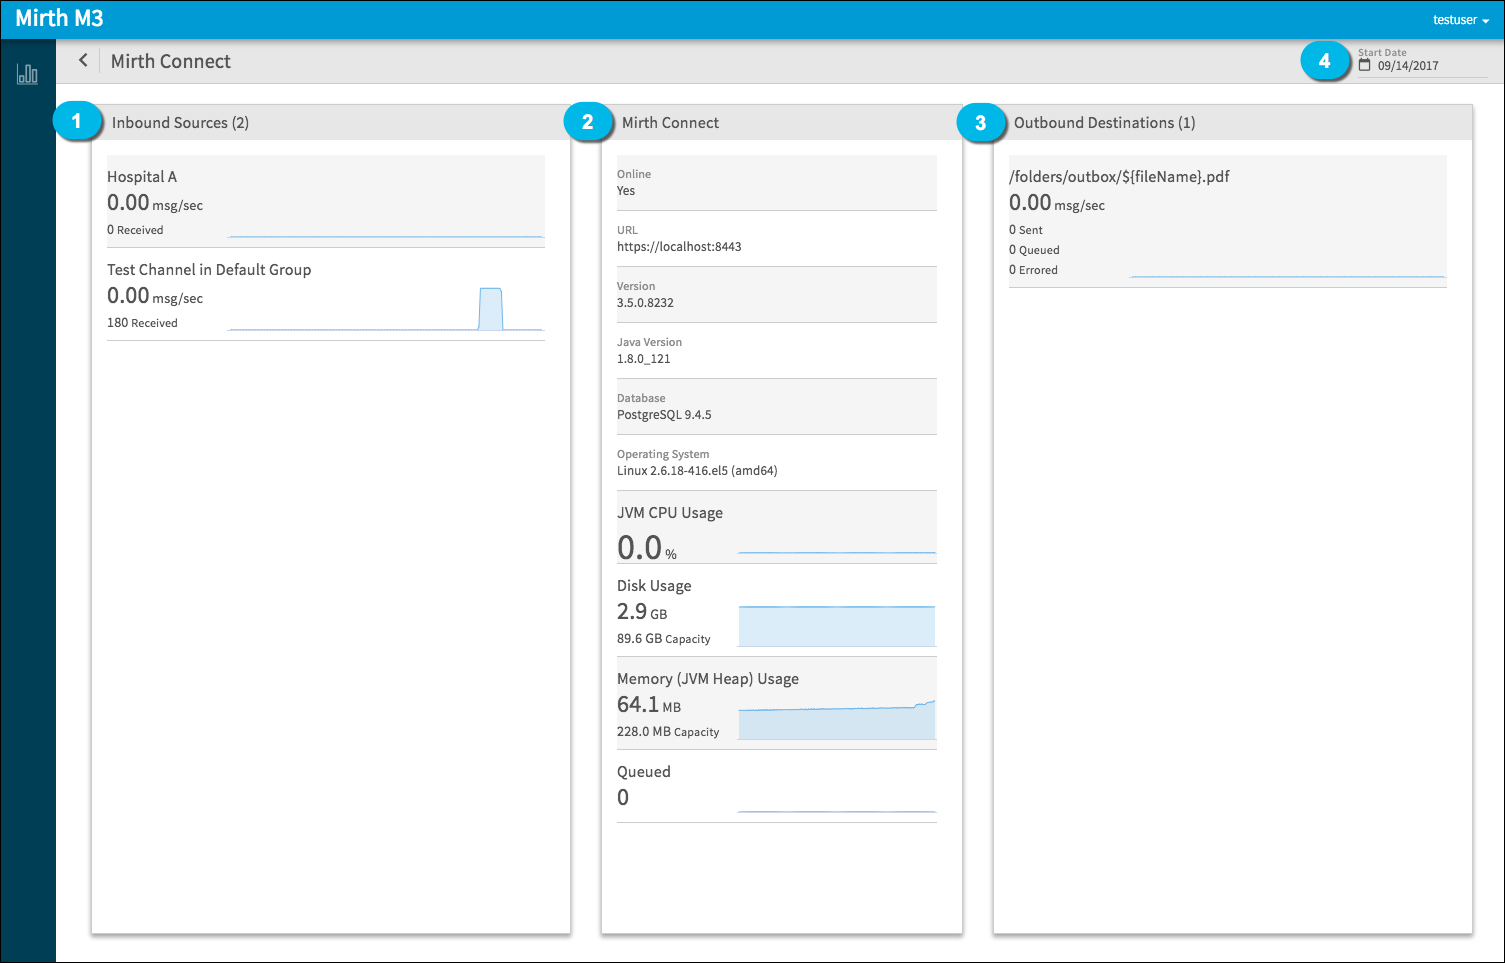Screen dimensions: 1505x963
Task: Click the Operating System value Linux 2.6.18-416.el5
Action: tap(697, 471)
